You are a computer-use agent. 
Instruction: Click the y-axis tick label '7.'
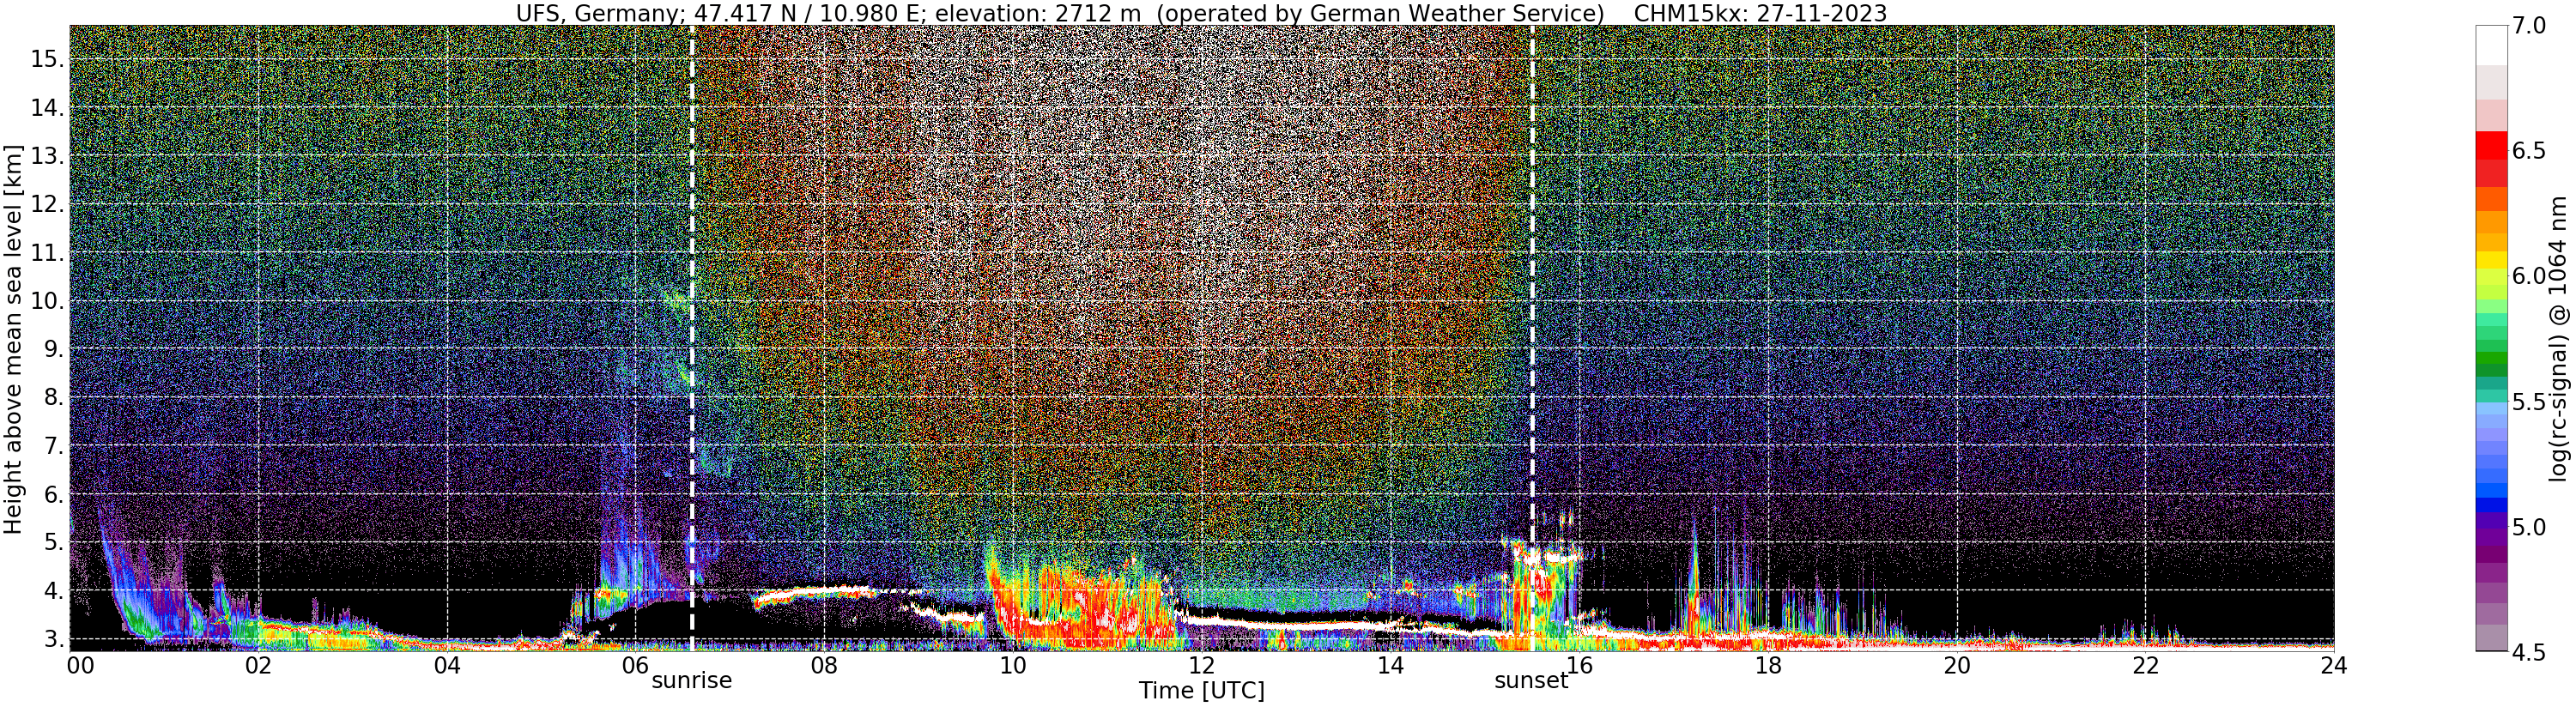pyautogui.click(x=52, y=446)
